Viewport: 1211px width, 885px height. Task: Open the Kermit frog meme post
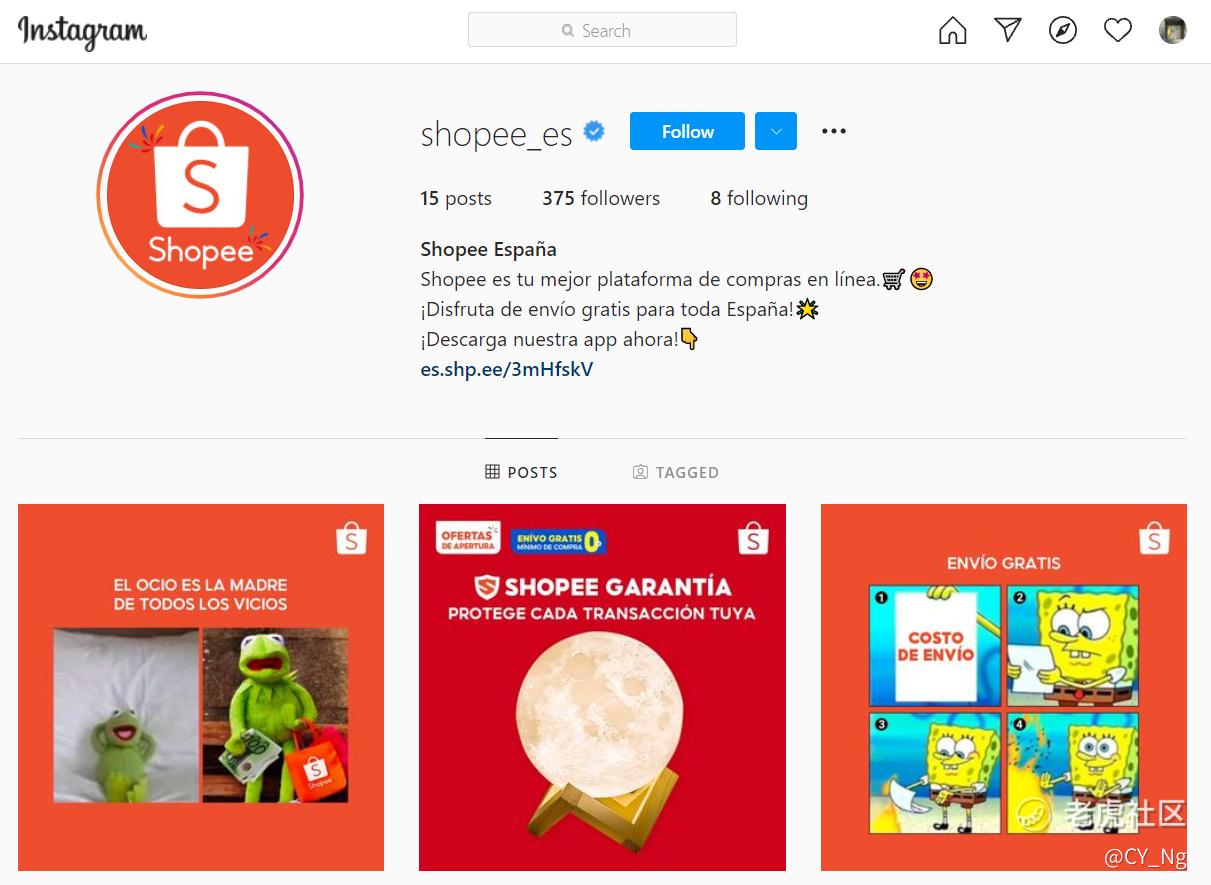201,687
